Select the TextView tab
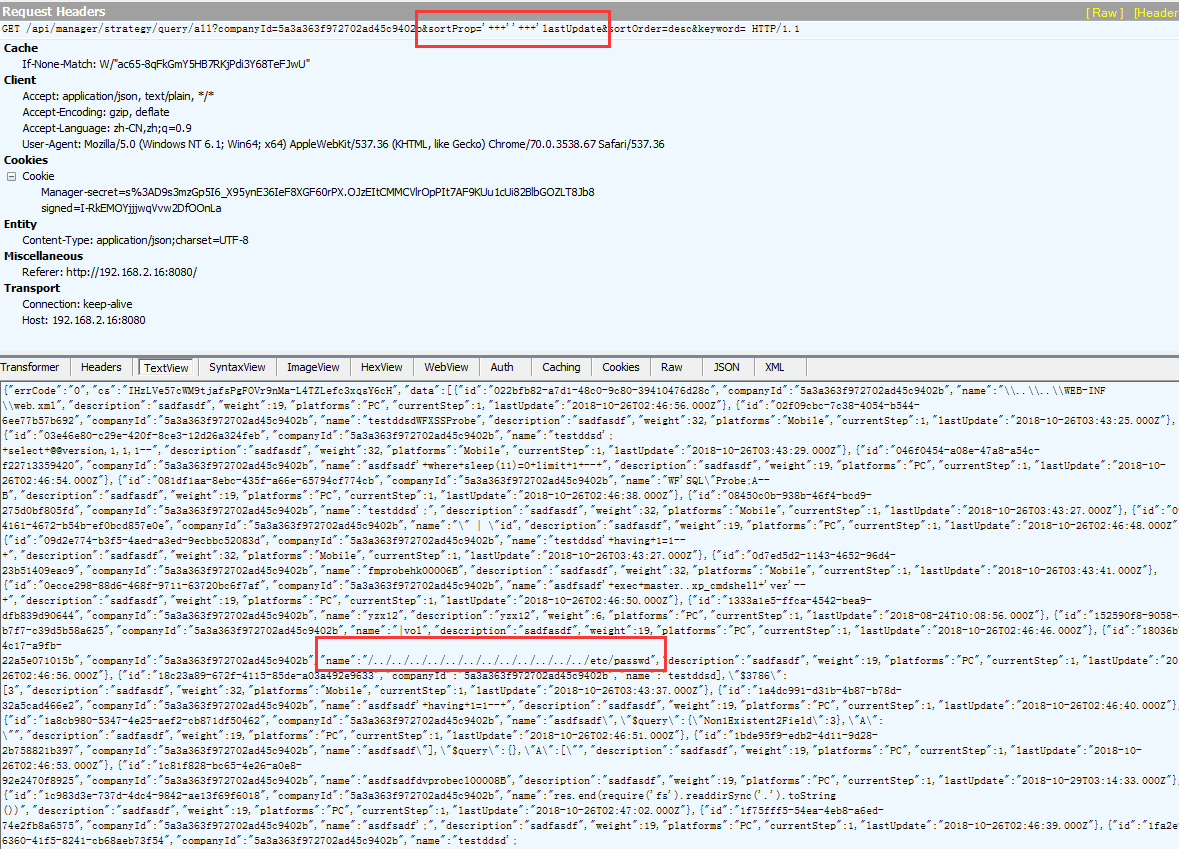This screenshot has width=1179, height=849. tap(166, 368)
